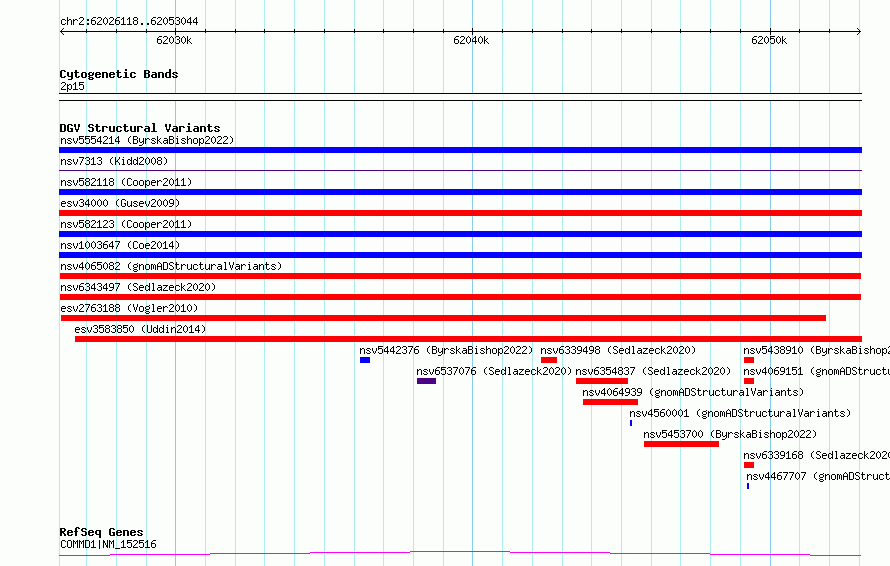Click the ruler's left end arrow
Image resolution: width=890 pixels, height=566 pixels.
(x=62, y=32)
